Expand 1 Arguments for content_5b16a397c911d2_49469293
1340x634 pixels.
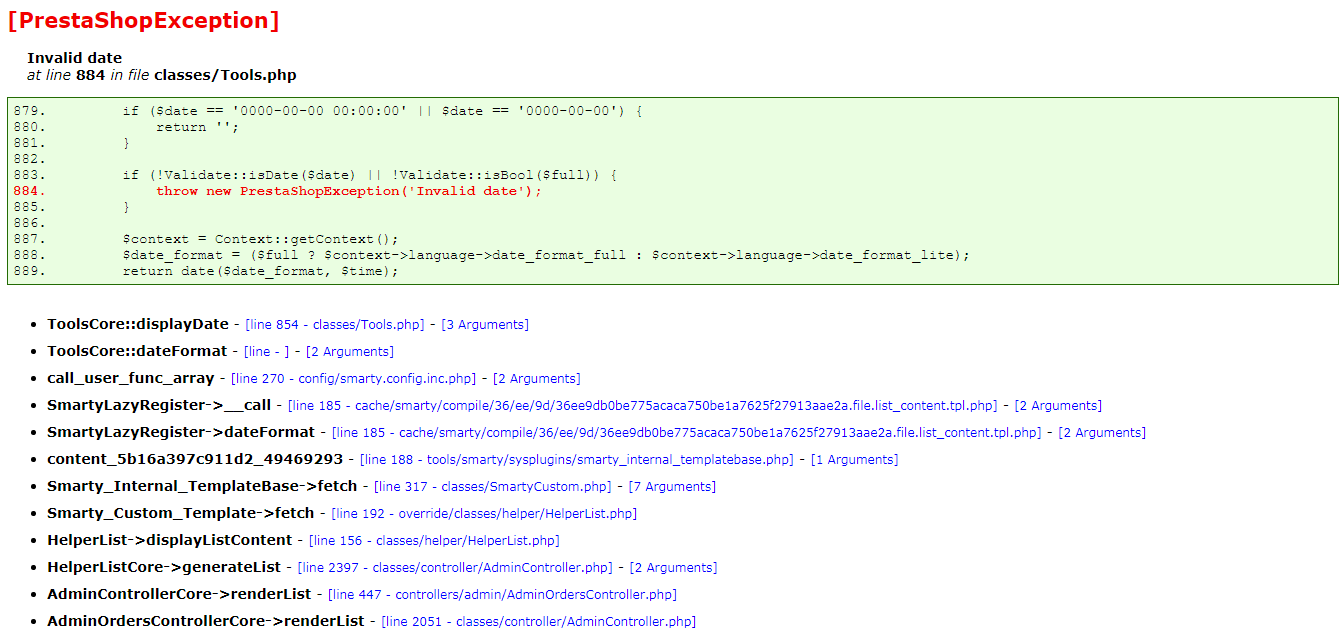(x=854, y=460)
